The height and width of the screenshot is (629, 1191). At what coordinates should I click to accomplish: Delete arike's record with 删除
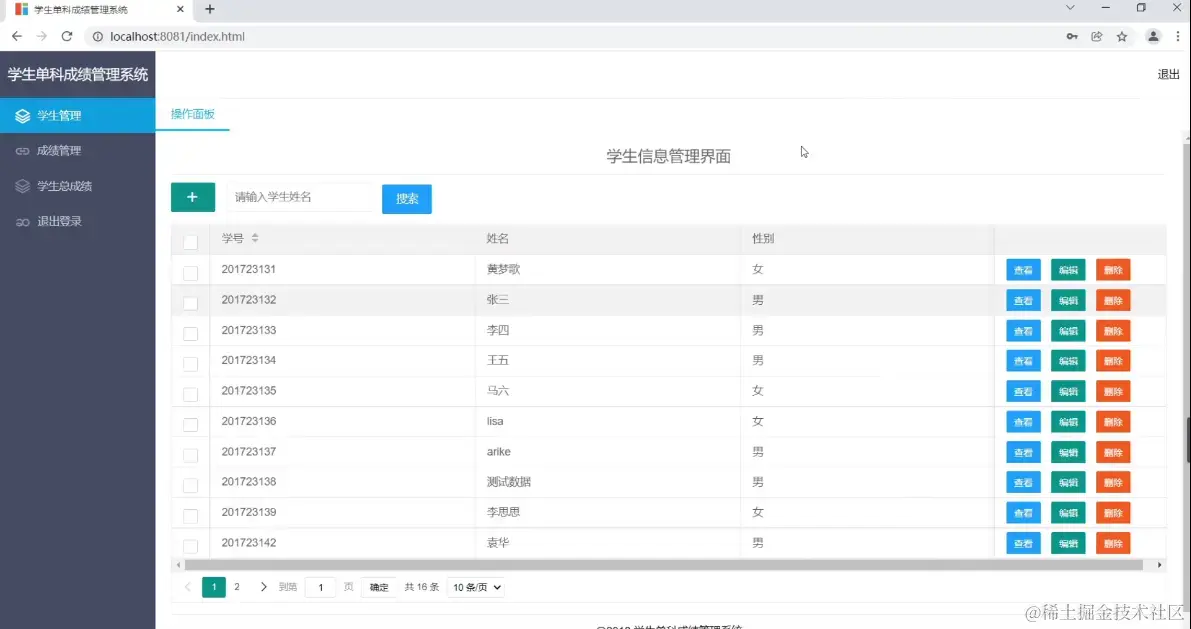tap(1113, 452)
